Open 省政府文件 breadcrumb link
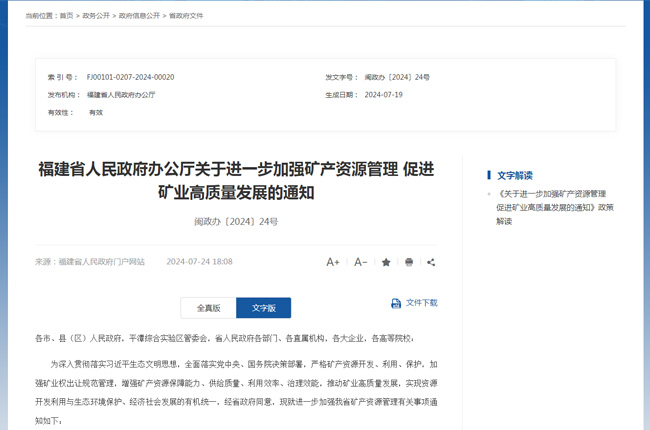650x430 pixels. coord(185,16)
